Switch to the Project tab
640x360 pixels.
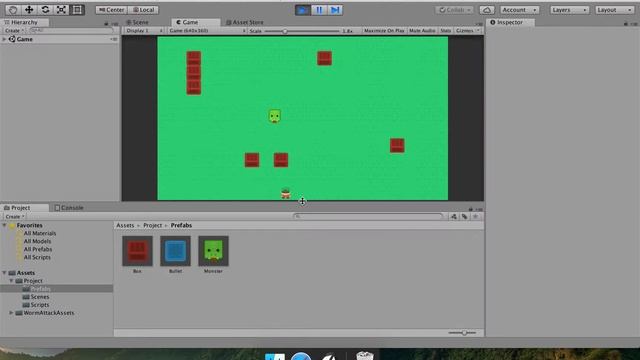pos(17,208)
